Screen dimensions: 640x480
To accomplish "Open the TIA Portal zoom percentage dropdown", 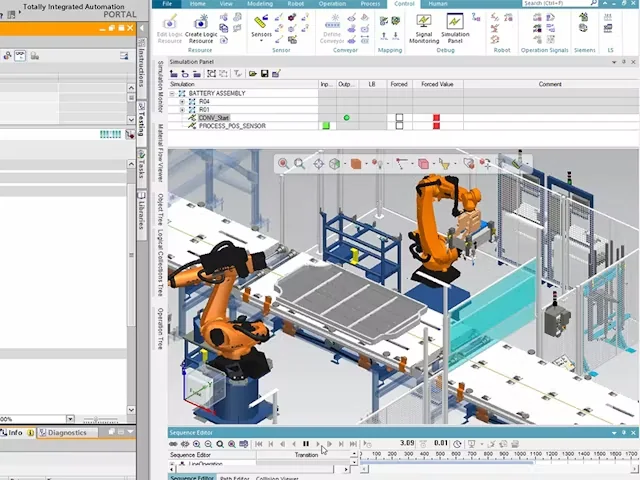I will click(70, 419).
